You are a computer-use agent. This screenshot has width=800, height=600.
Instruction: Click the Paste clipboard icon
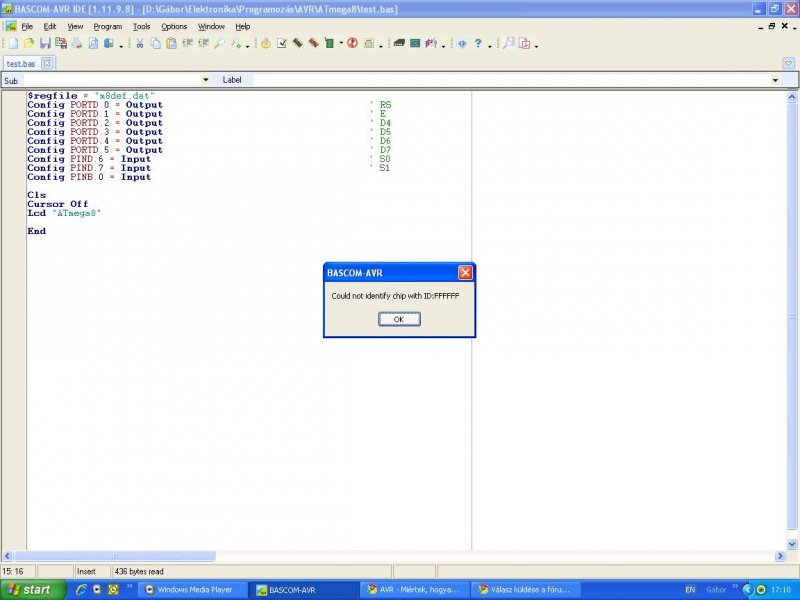click(x=171, y=43)
